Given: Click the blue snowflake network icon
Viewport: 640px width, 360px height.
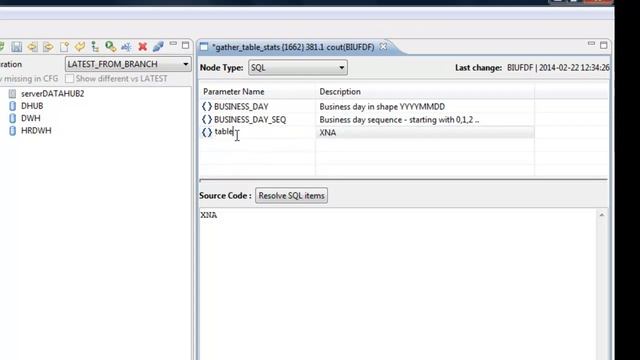Looking at the screenshot, I should pyautogui.click(x=126, y=47).
